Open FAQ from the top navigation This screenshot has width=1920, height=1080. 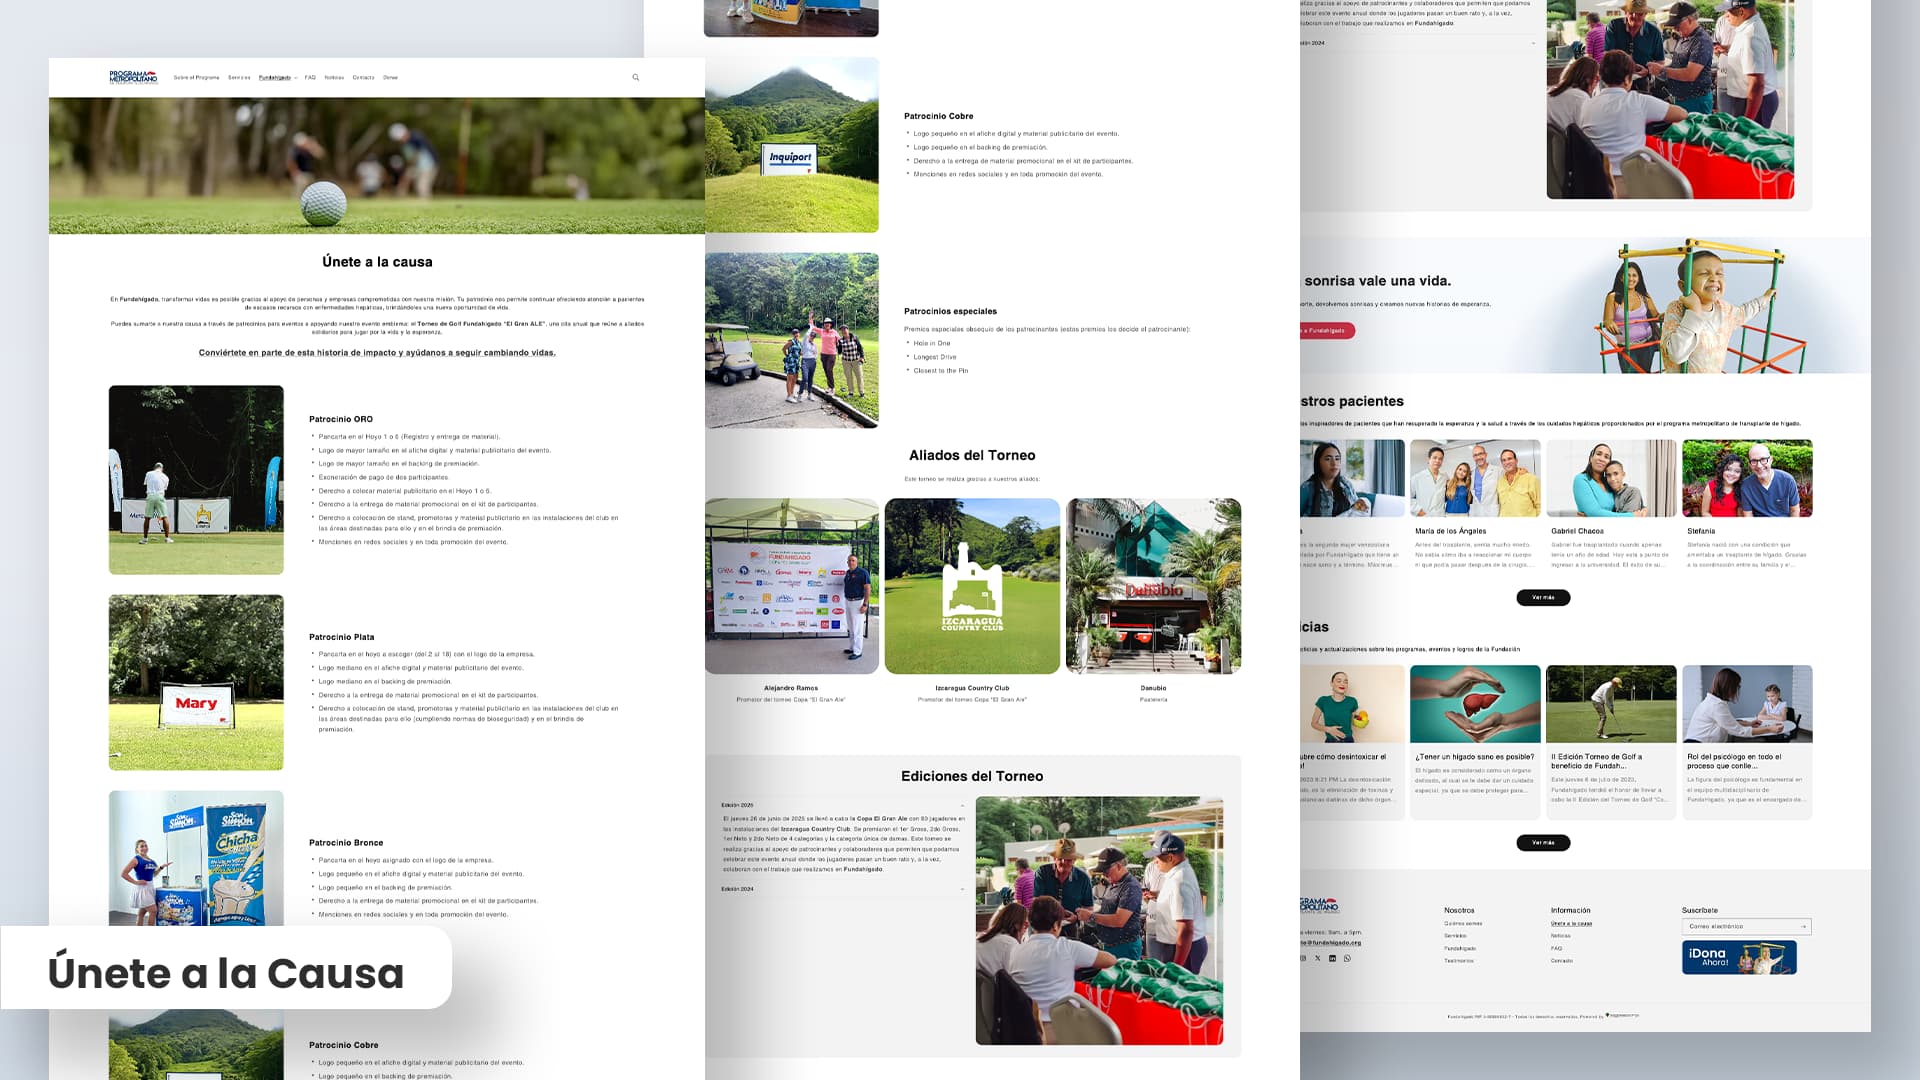click(x=310, y=77)
